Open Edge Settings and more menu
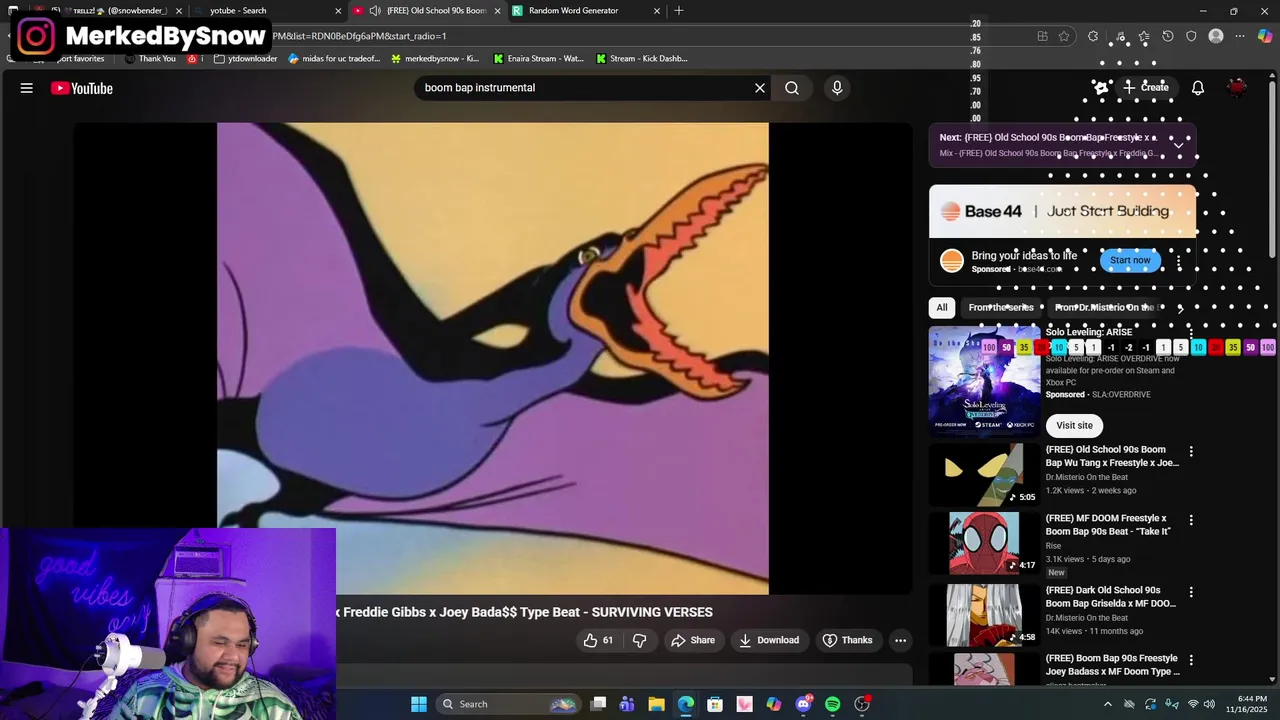 click(x=1240, y=36)
